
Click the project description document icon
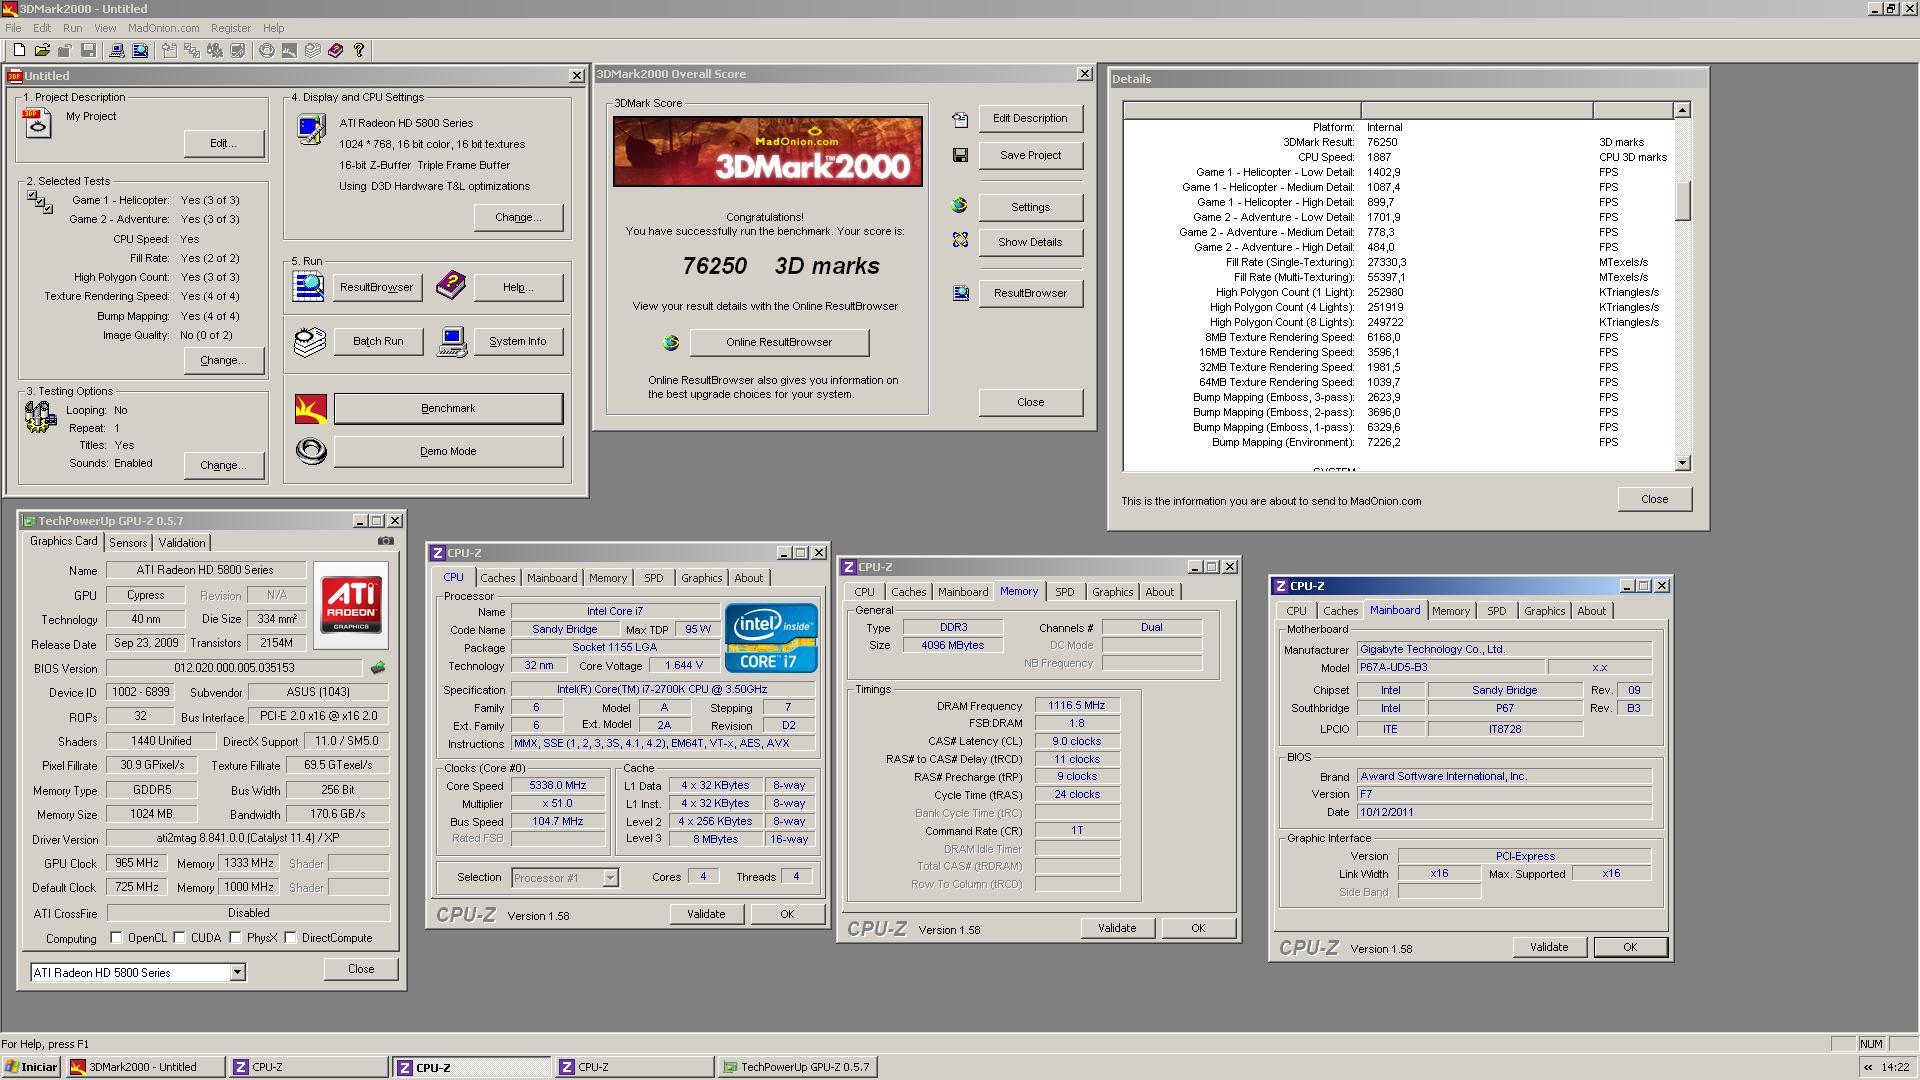coord(37,124)
